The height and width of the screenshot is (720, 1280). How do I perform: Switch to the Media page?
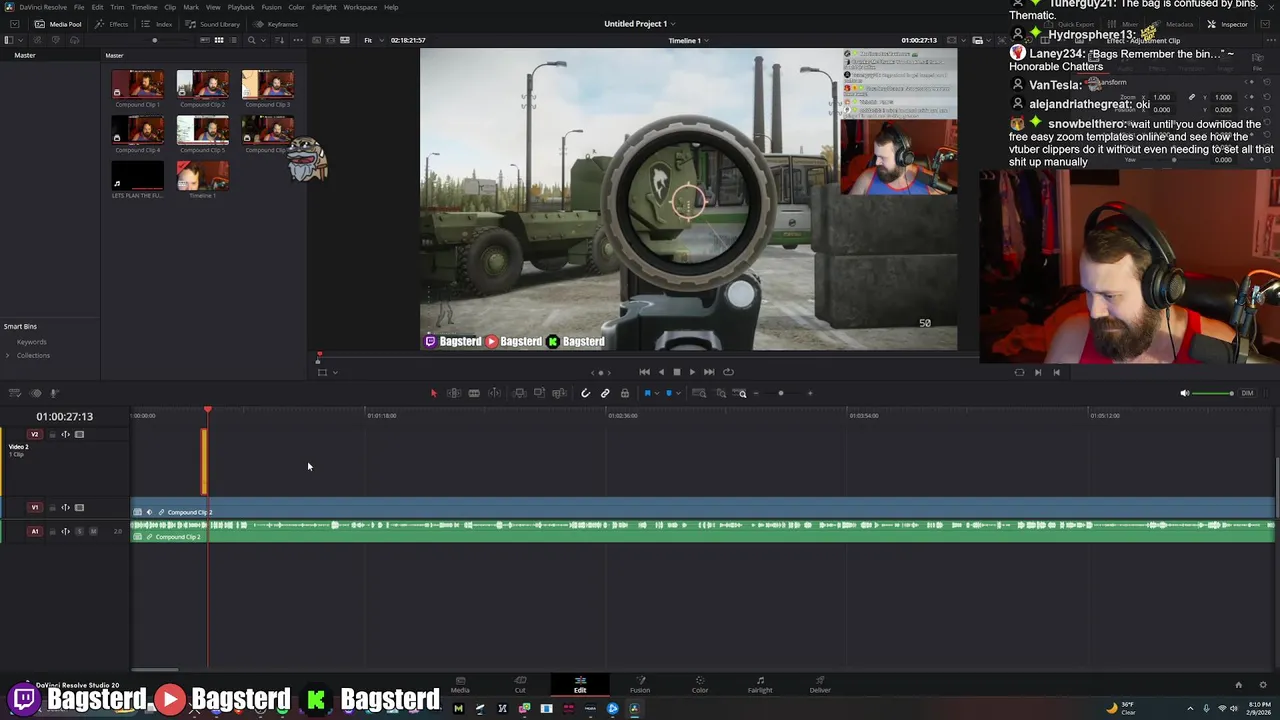tap(460, 684)
